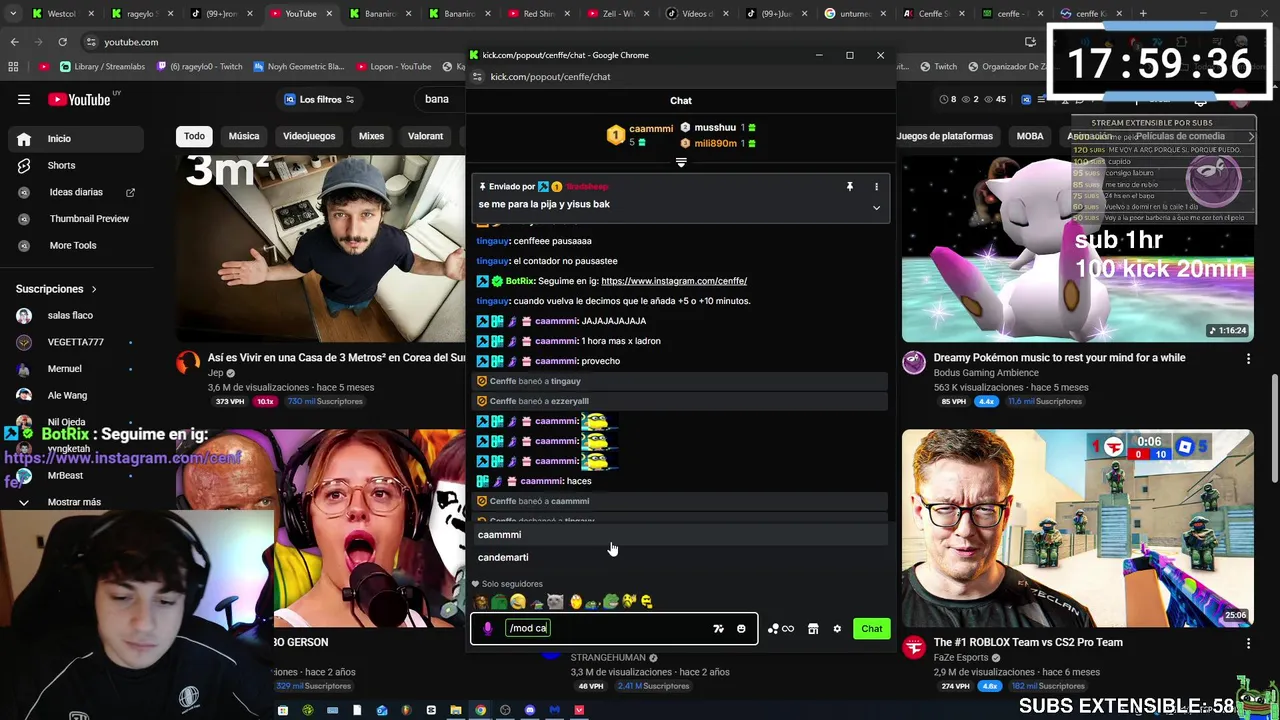
Task: Select the Videojuegos filter chip
Action: (x=309, y=136)
